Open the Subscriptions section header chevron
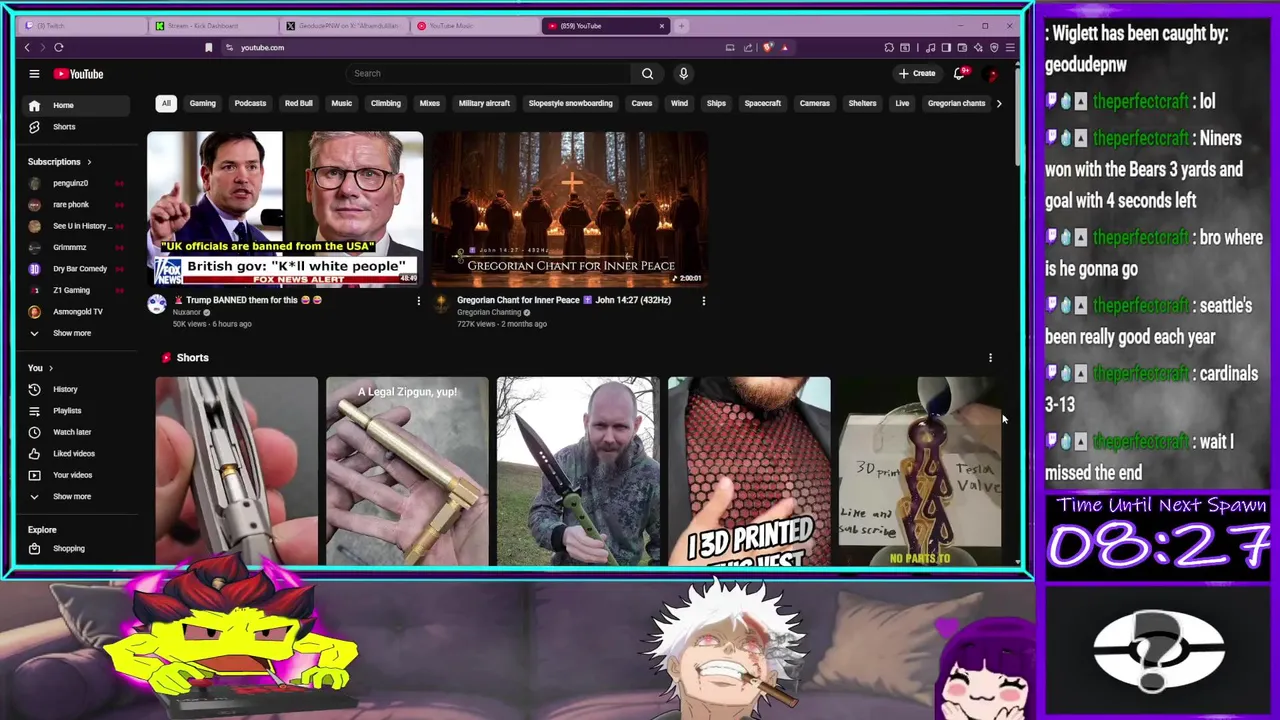The width and height of the screenshot is (1280, 720). [x=89, y=162]
